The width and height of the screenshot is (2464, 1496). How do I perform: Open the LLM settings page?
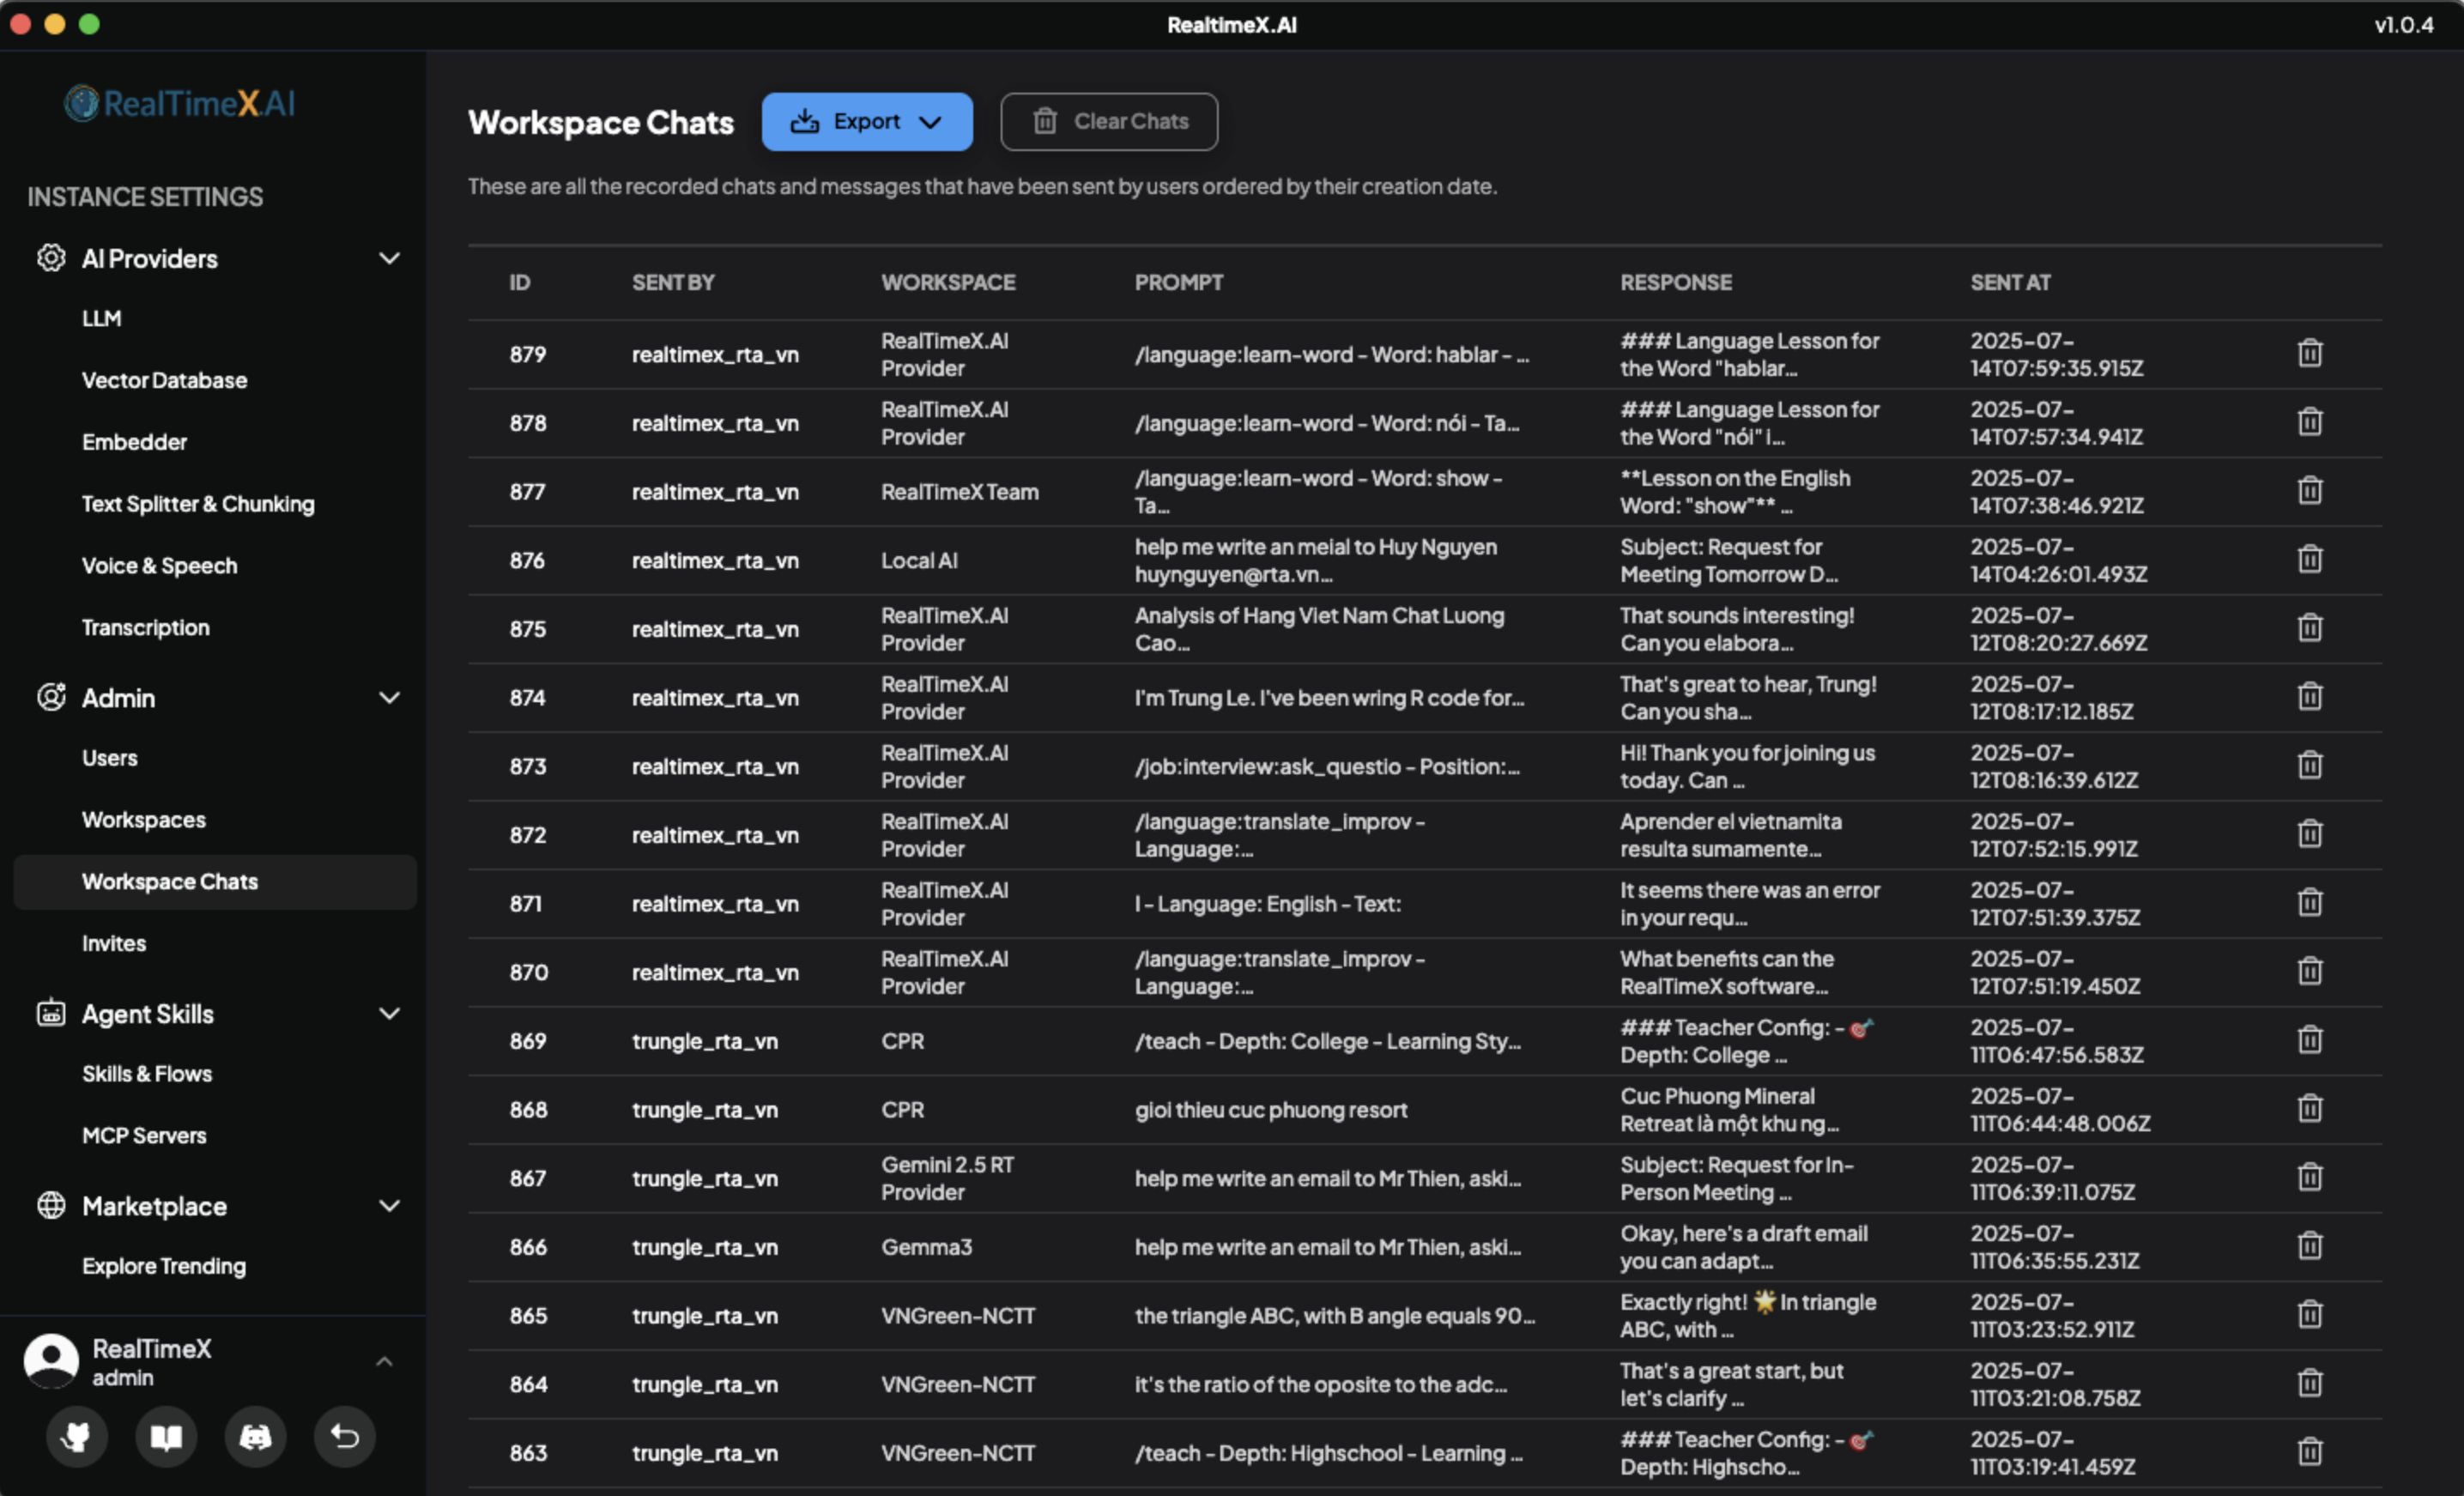103,318
